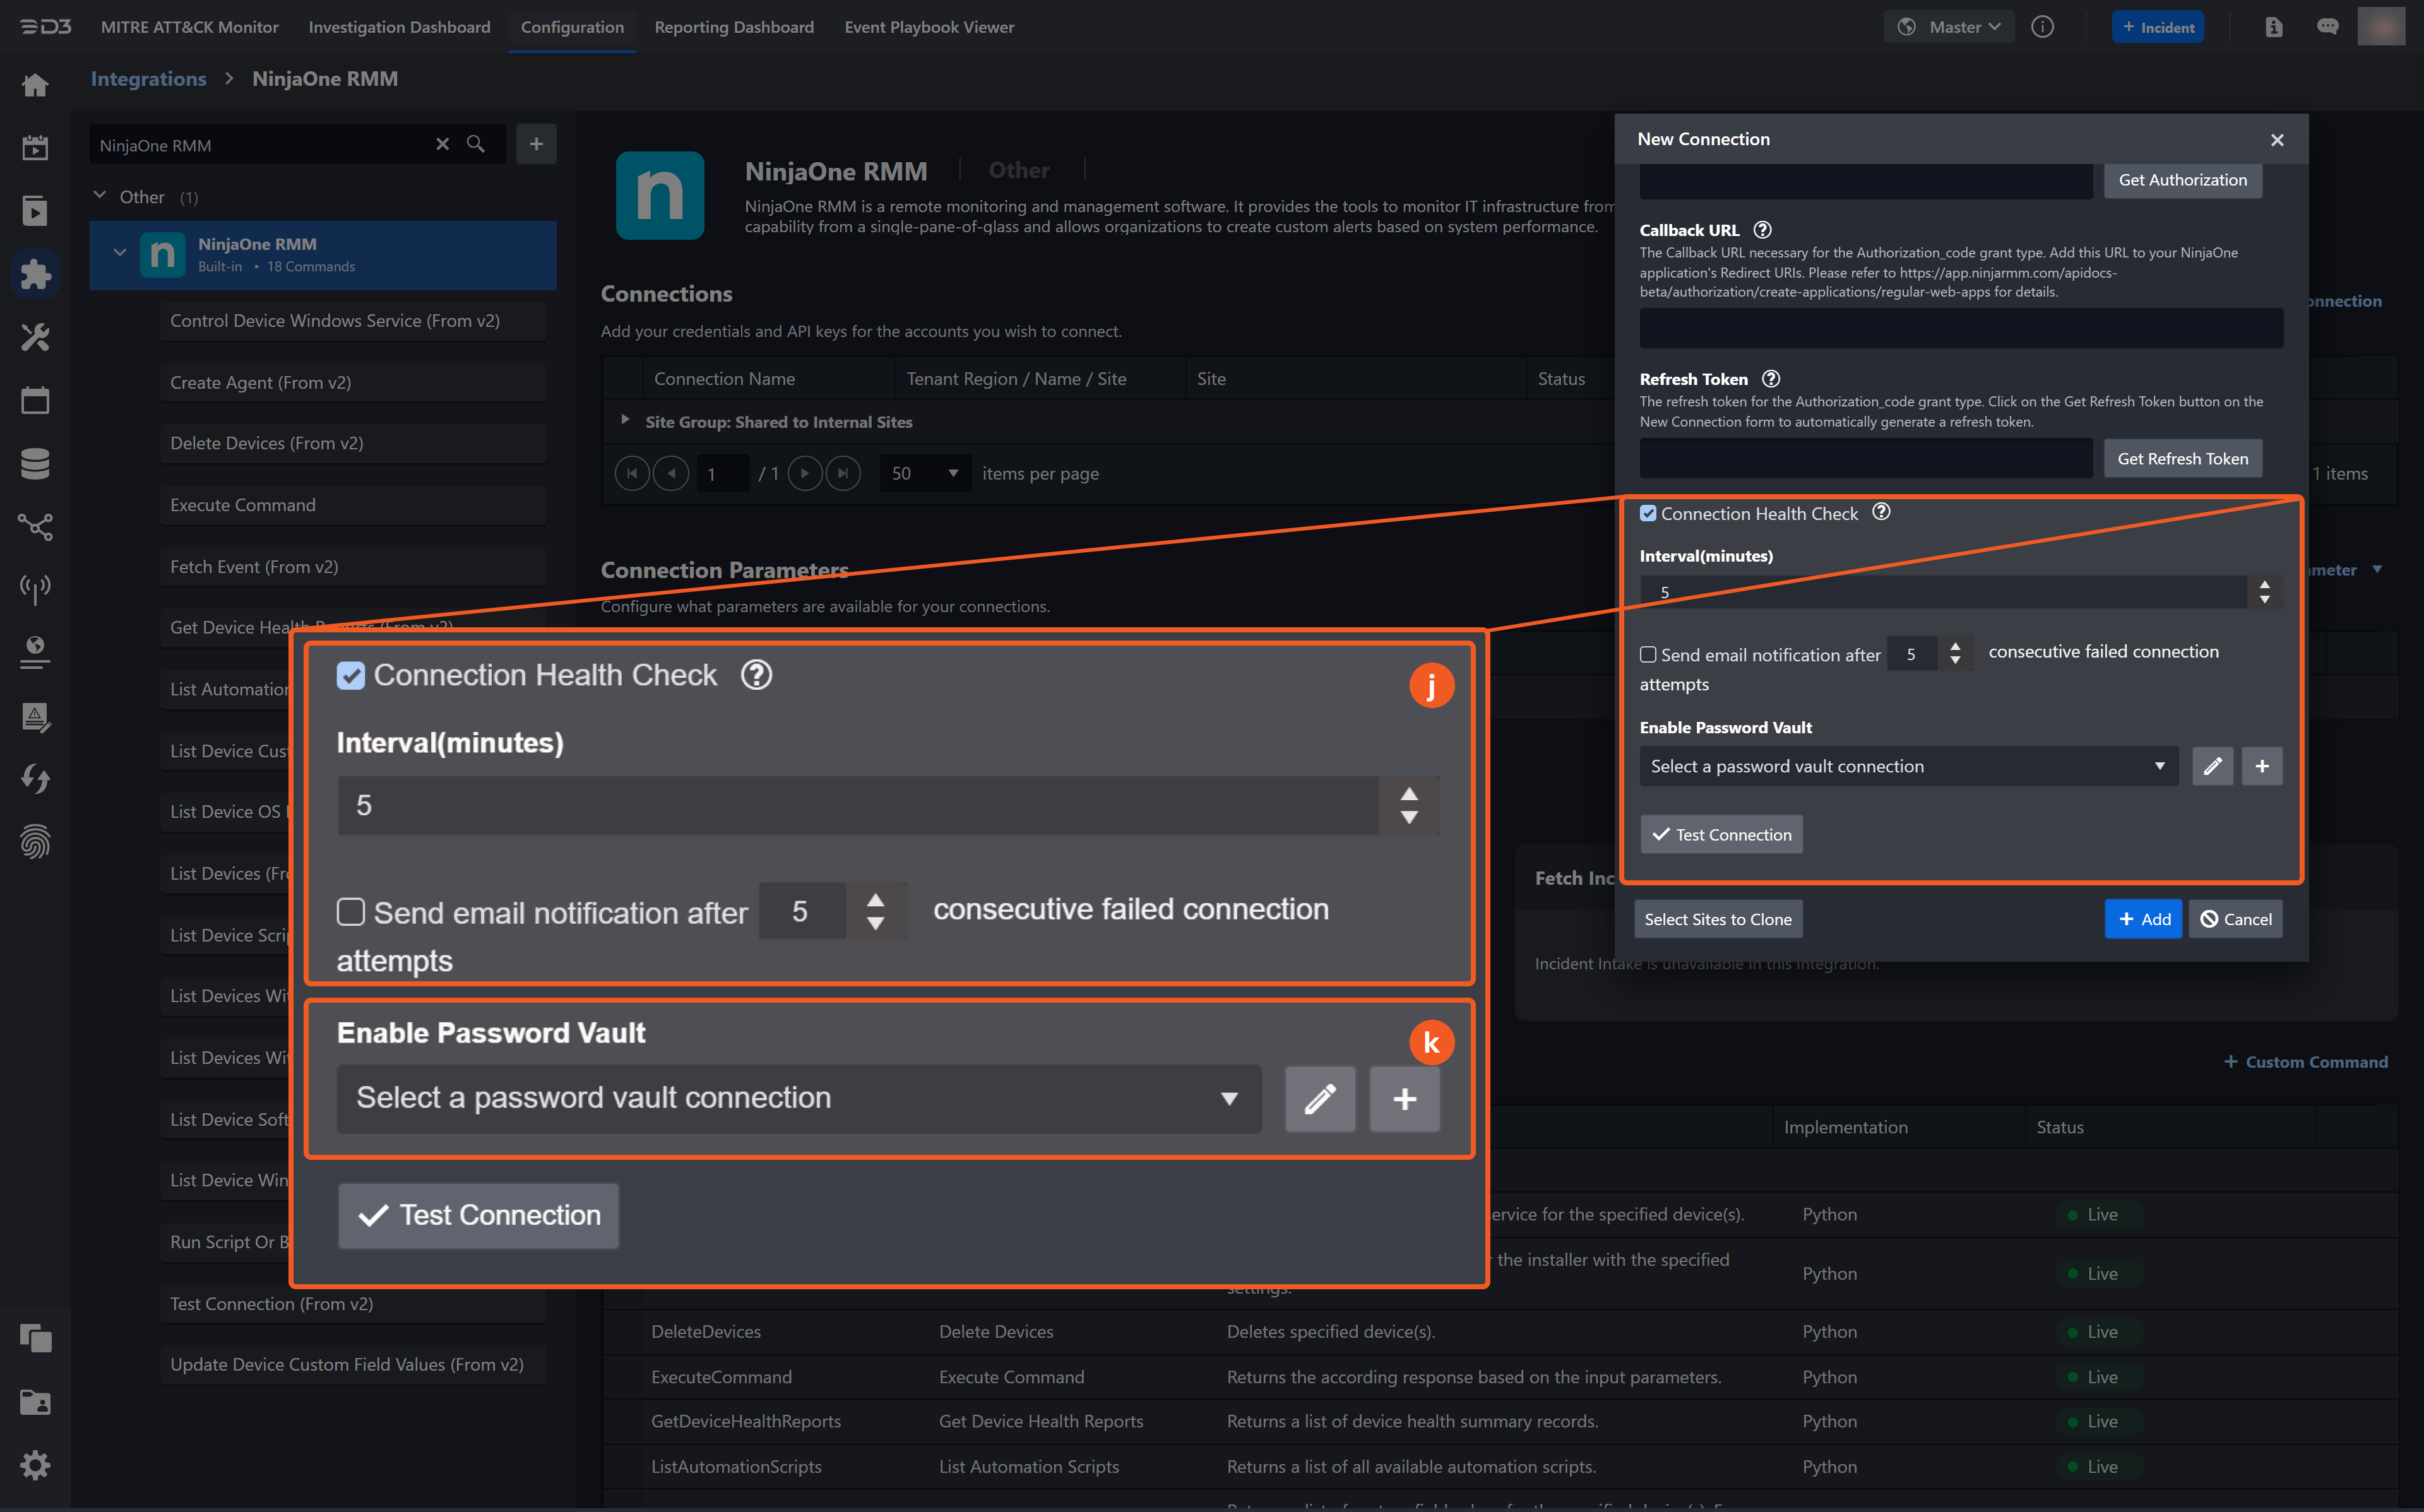The image size is (2424, 1512).
Task: Switch to Reporting Dashboard tab
Action: (733, 27)
